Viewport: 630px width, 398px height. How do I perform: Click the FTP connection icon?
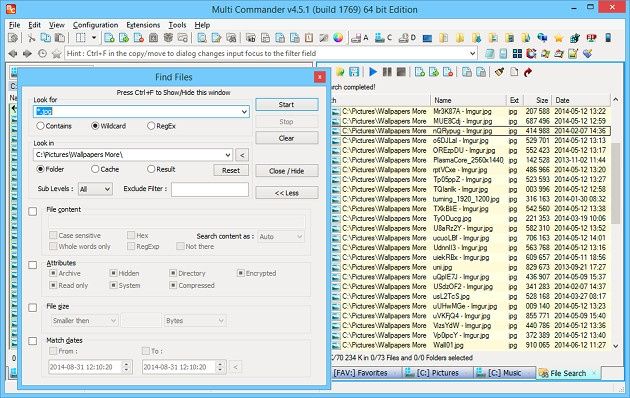[591, 38]
